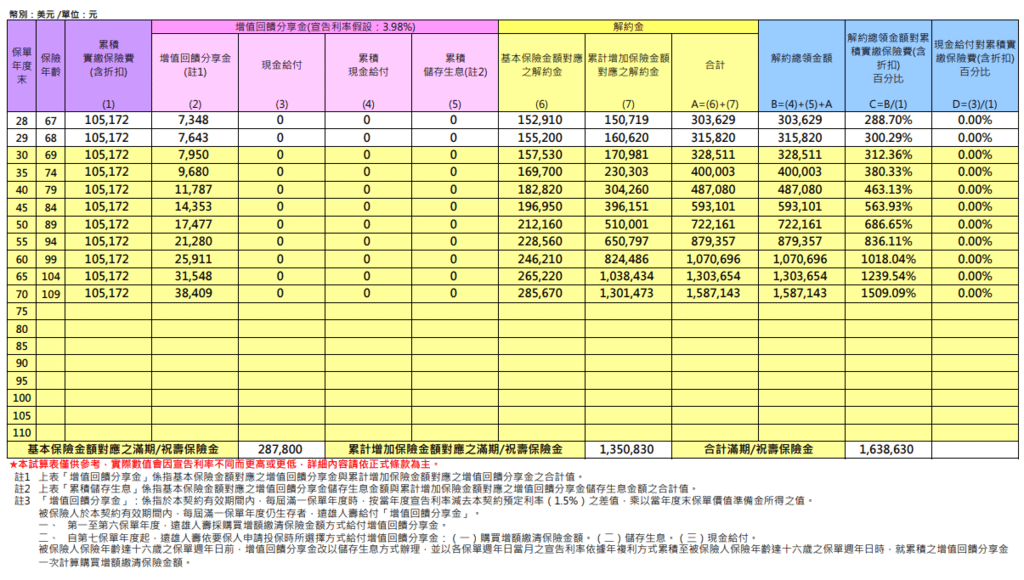Select the value 196,950

point(540,207)
